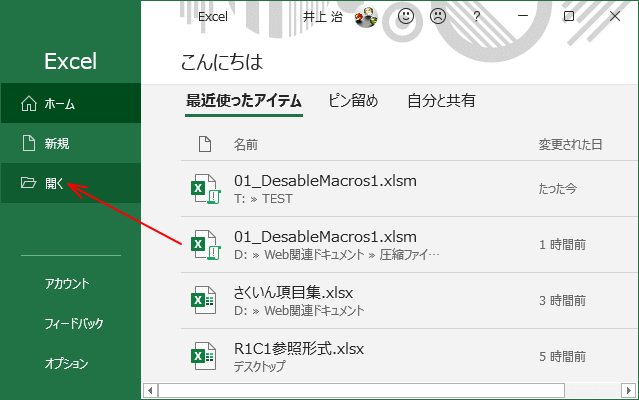Click the Excel icon of さくいん項目集.xlsx
Image resolution: width=639 pixels, height=400 pixels.
point(203,301)
